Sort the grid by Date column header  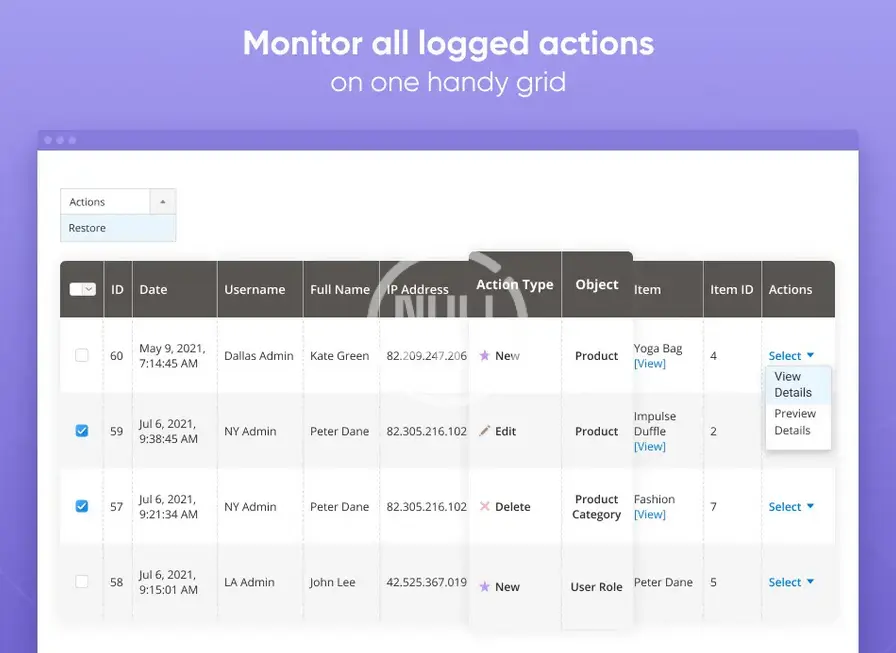tap(153, 290)
